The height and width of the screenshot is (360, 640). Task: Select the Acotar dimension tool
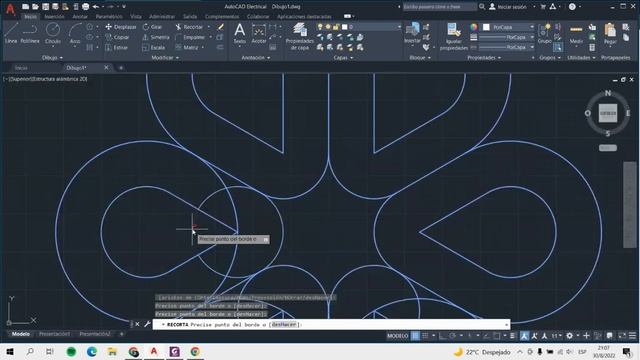click(259, 33)
